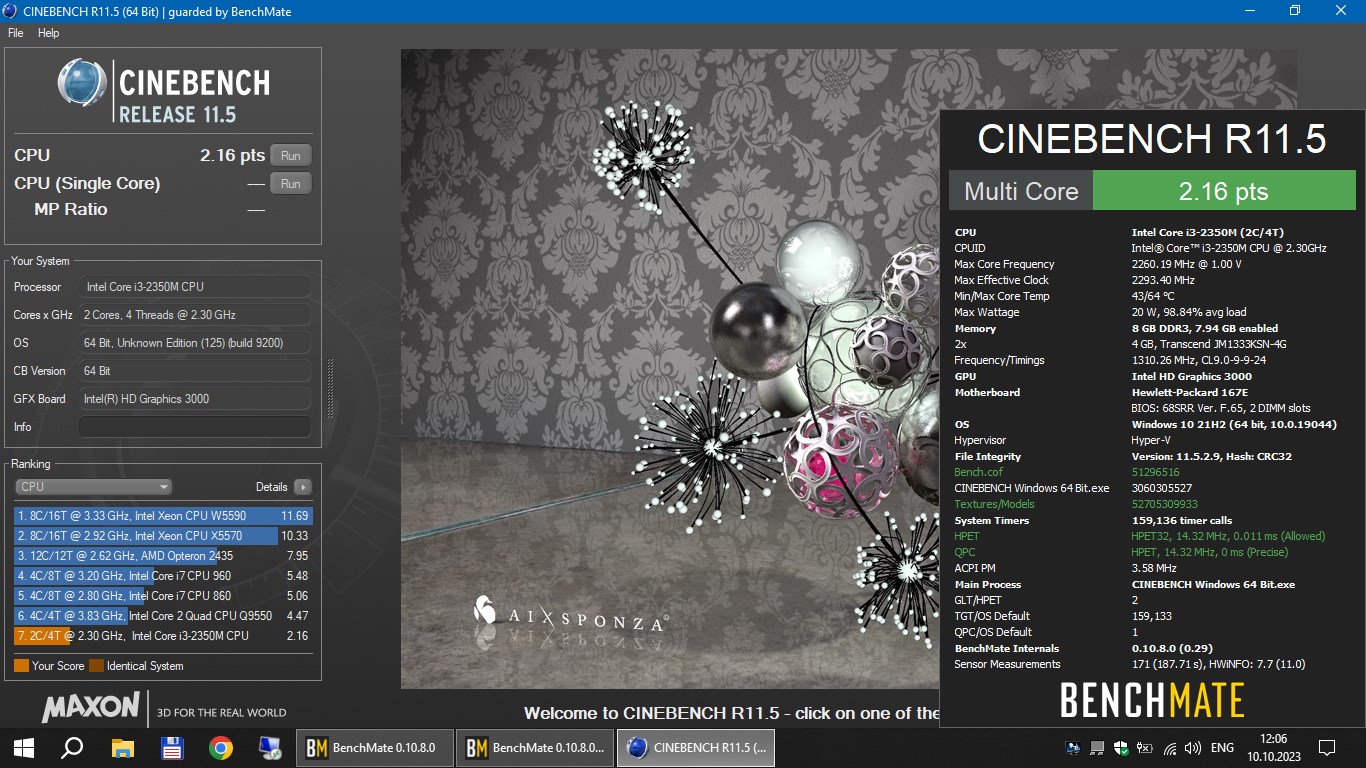Image resolution: width=1366 pixels, height=768 pixels.
Task: Click the tray monitor utility icon
Action: [x=1074, y=747]
